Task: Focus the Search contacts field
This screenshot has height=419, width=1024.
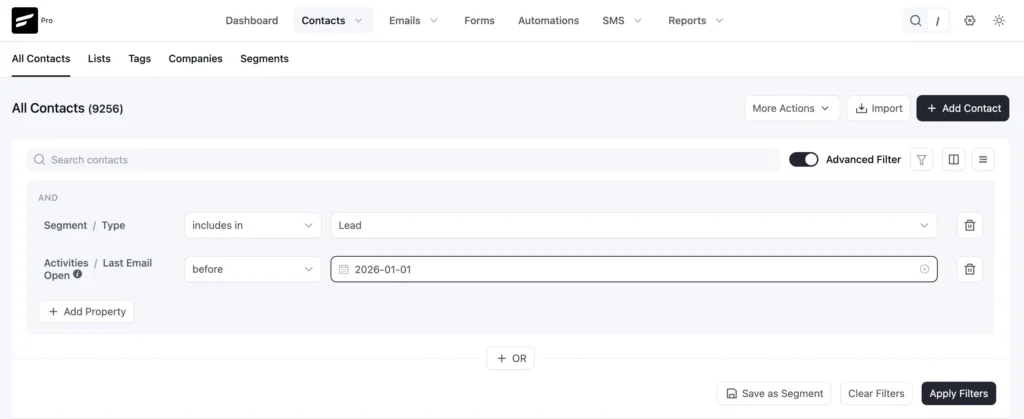Action: [404, 160]
